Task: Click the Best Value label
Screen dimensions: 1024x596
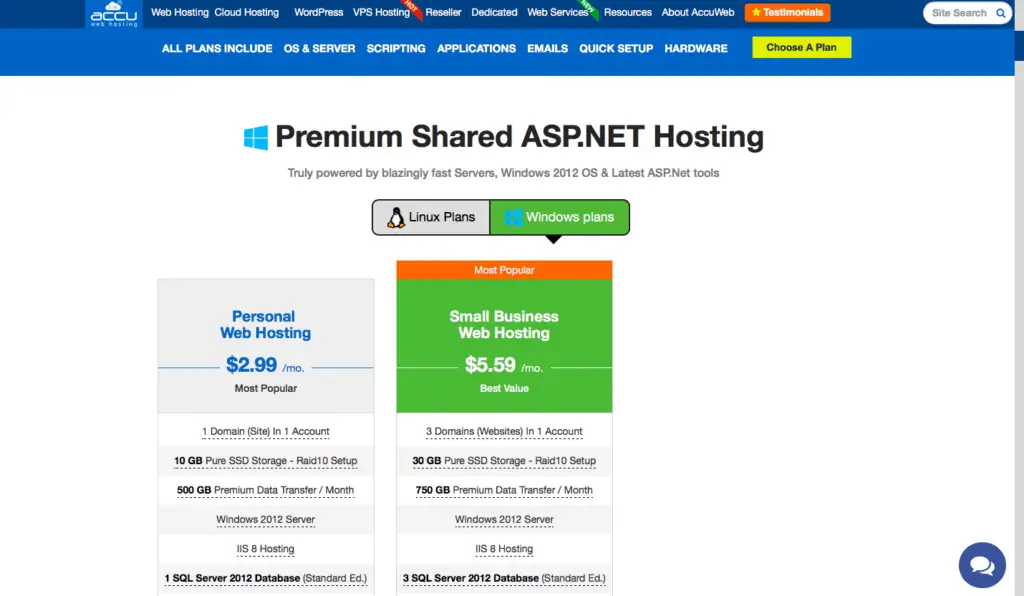Action: pyautogui.click(x=504, y=388)
